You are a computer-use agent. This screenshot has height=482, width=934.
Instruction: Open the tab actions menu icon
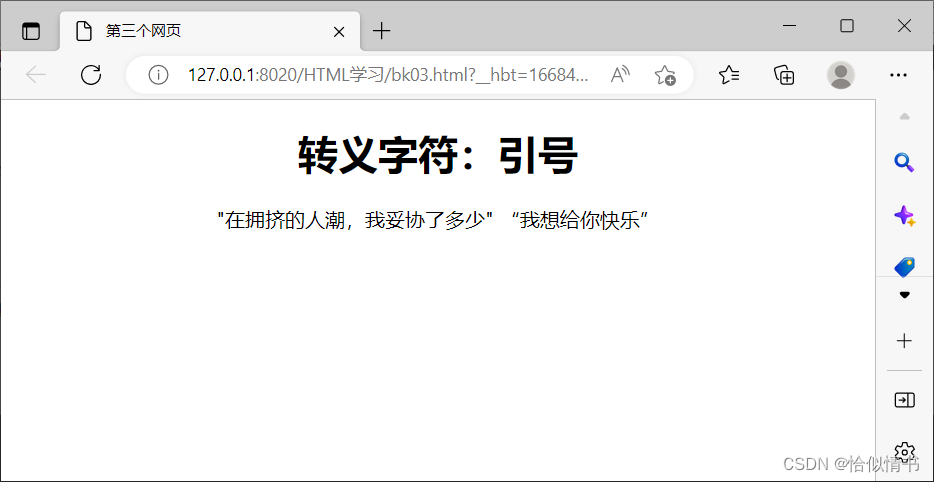31,31
